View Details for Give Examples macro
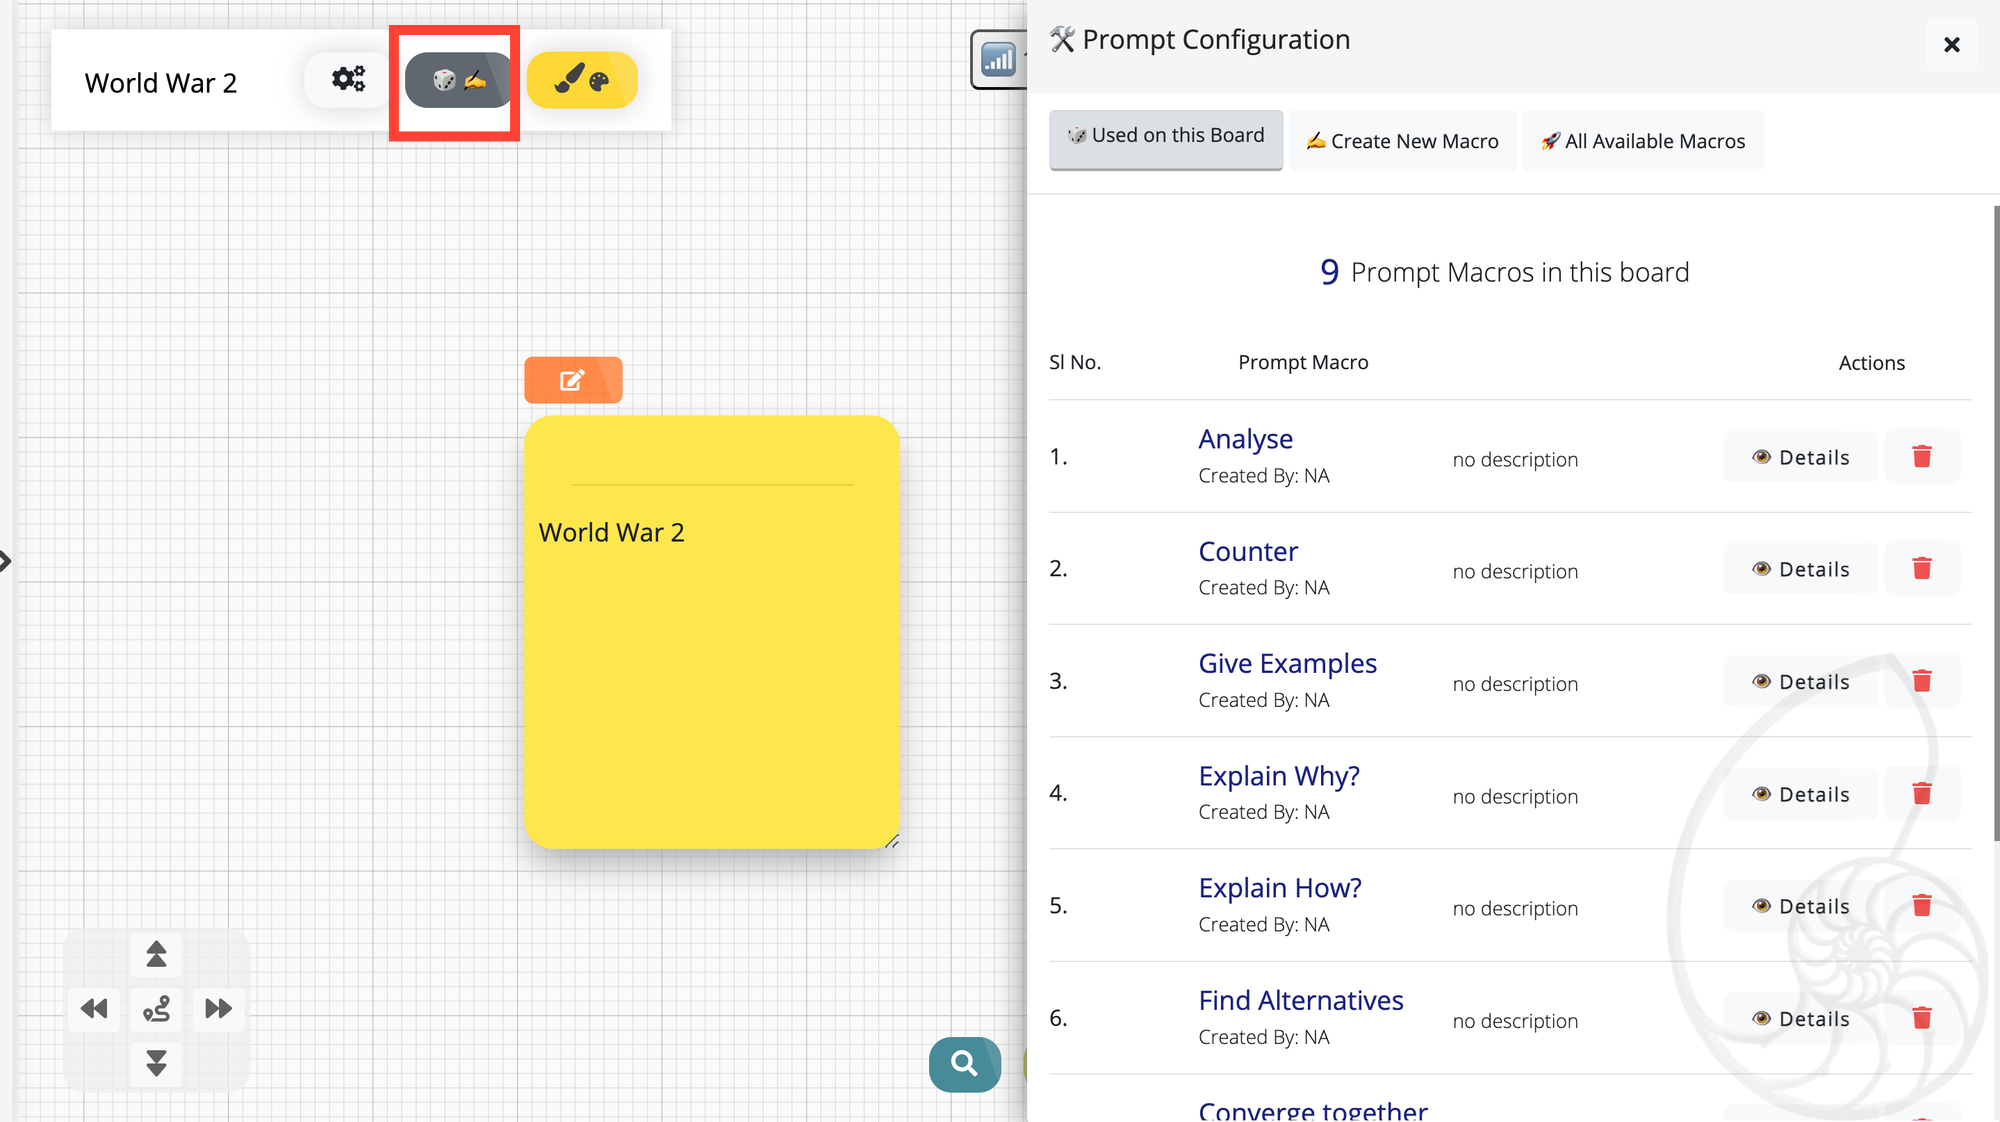 click(x=1801, y=682)
